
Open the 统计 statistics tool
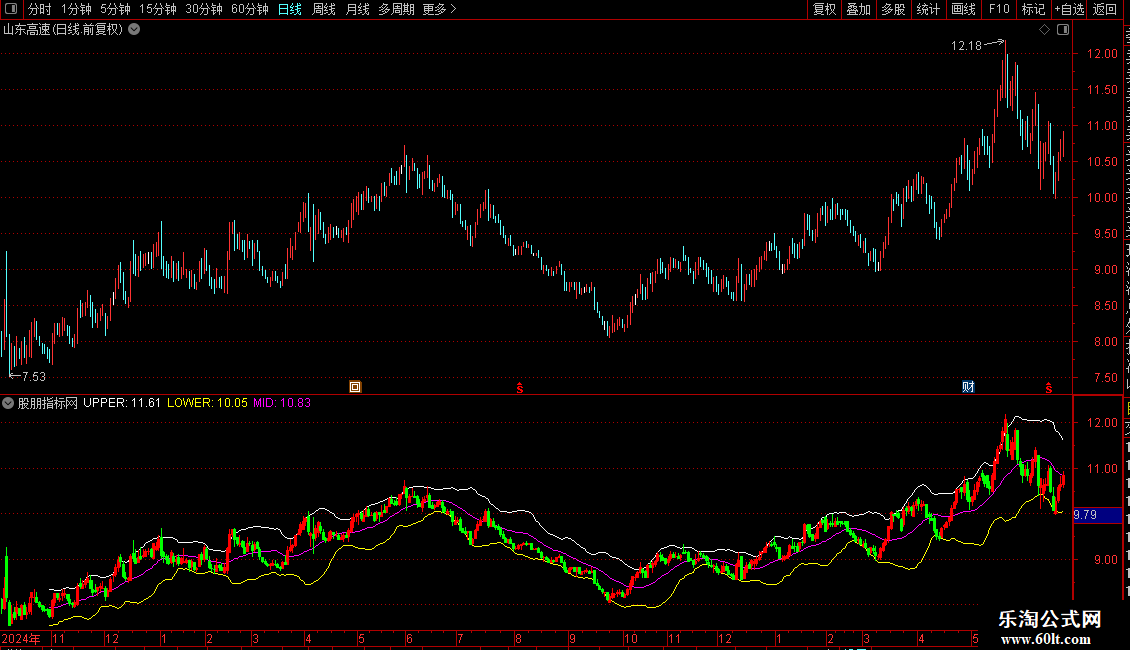tap(927, 9)
